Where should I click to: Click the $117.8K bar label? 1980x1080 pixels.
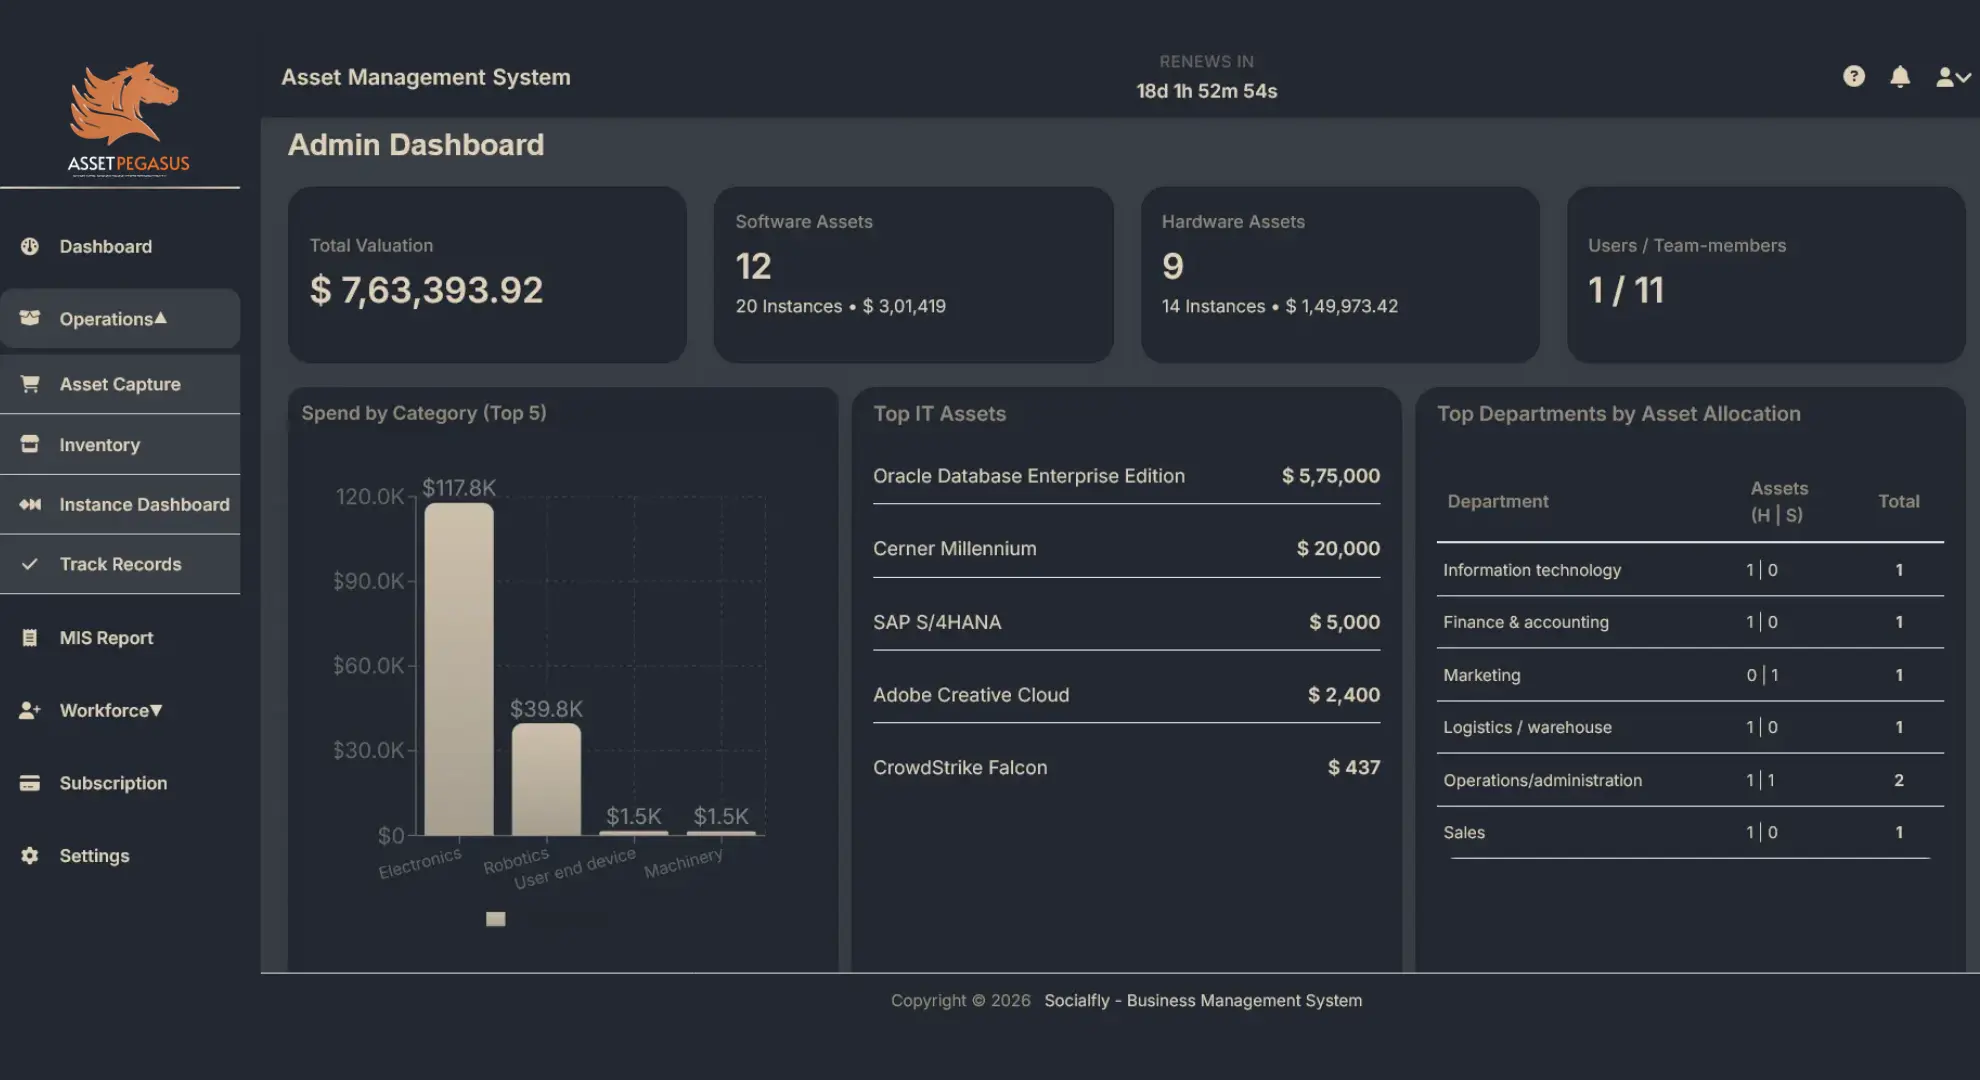click(x=459, y=488)
